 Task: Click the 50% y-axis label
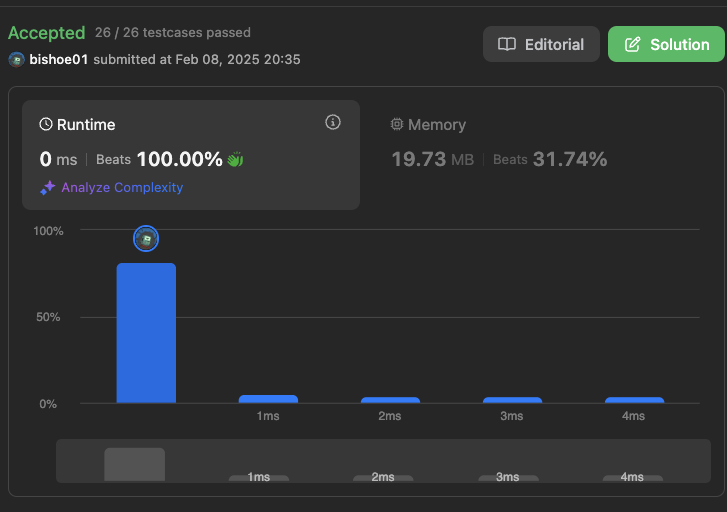pos(48,317)
